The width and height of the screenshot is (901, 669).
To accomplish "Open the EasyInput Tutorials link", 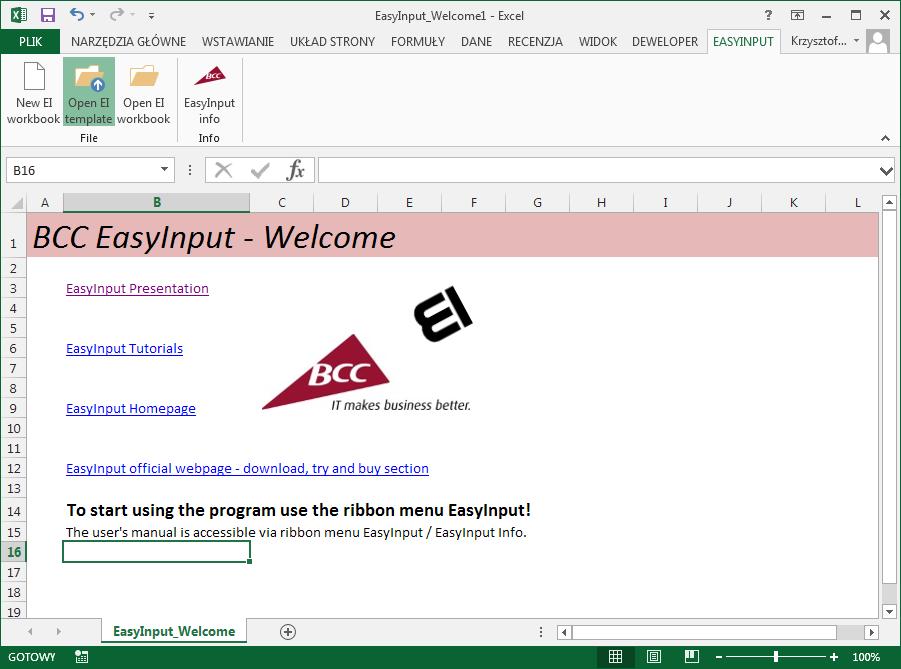I will click(124, 348).
